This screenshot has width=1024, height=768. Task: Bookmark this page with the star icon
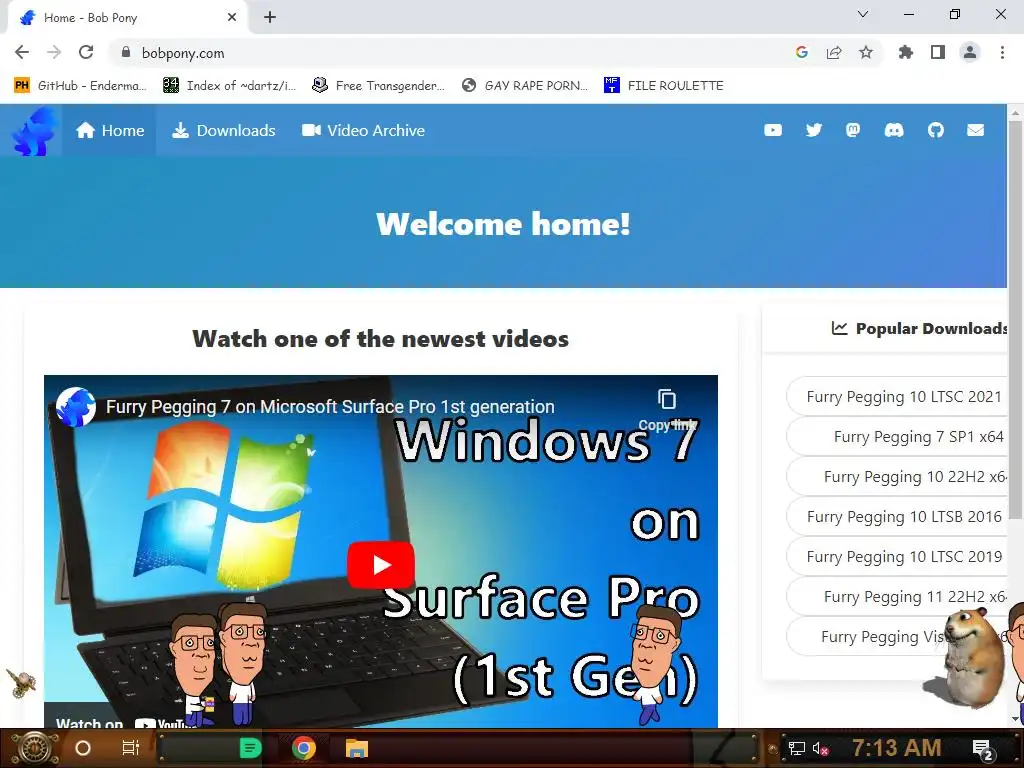(866, 52)
